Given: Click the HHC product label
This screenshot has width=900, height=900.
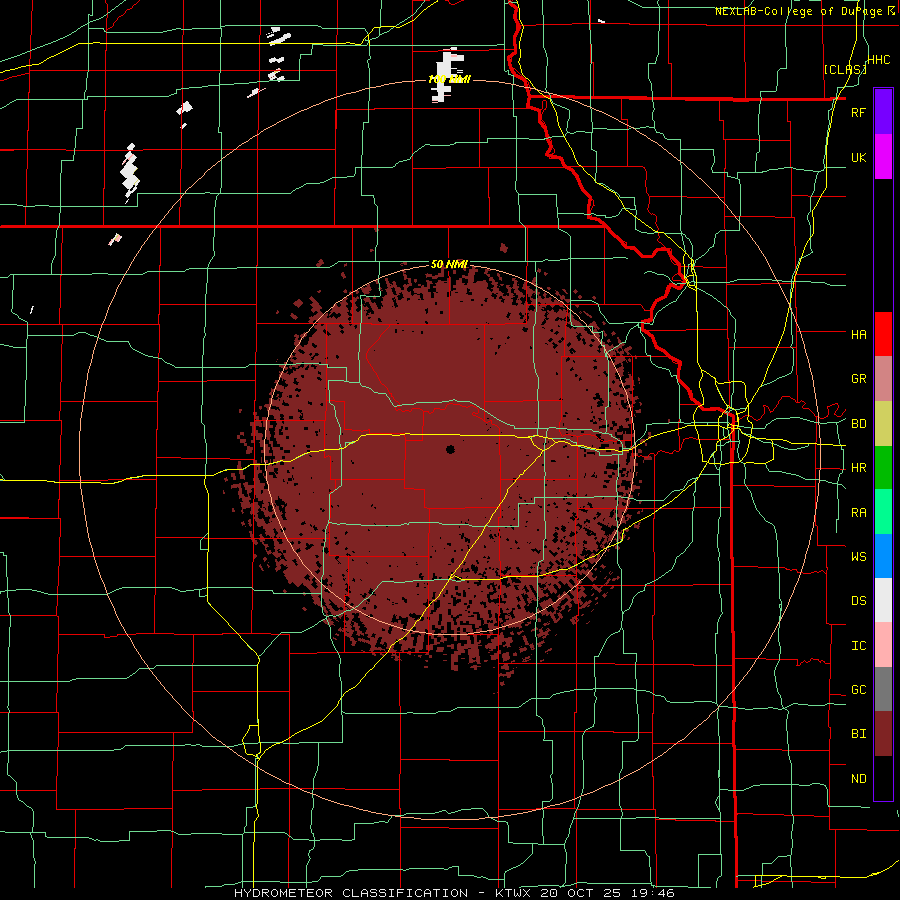Looking at the screenshot, I should [878, 60].
